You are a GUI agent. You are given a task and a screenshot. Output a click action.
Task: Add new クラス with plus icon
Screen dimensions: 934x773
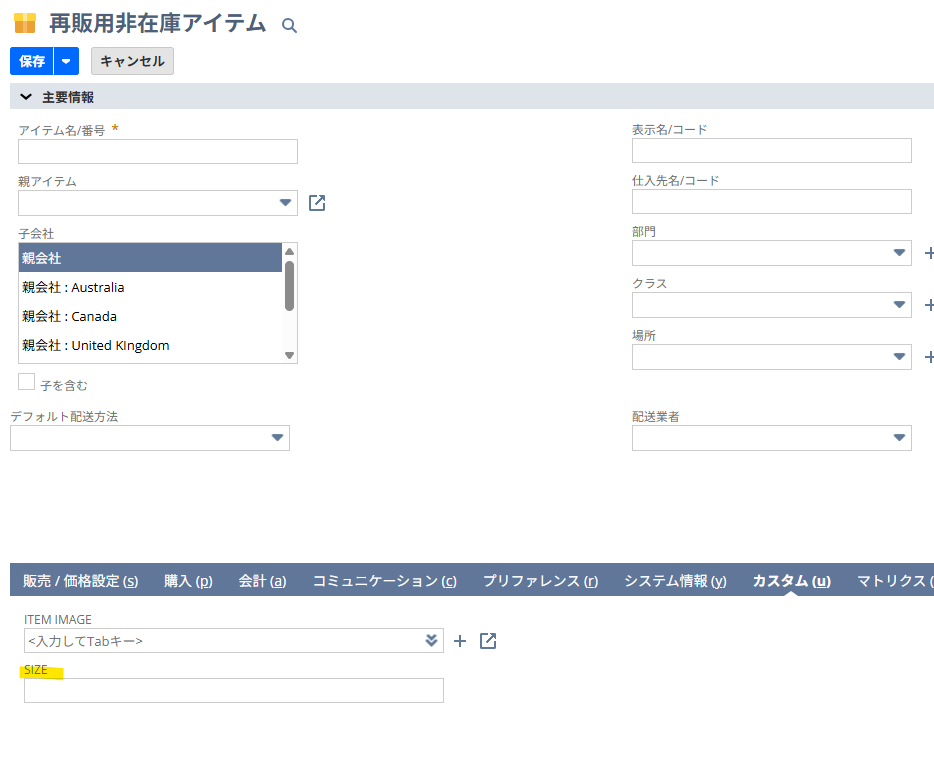(x=928, y=305)
